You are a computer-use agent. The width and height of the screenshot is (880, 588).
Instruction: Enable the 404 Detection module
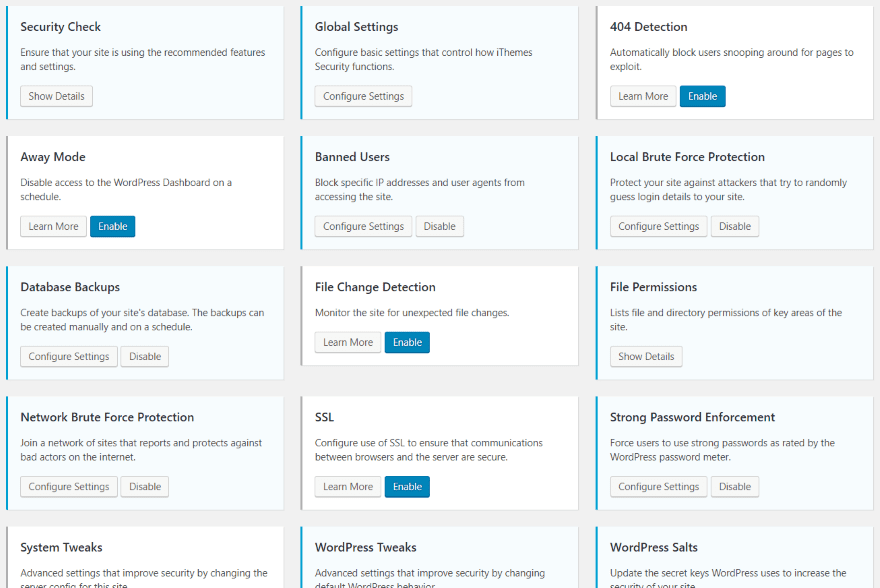click(x=702, y=96)
